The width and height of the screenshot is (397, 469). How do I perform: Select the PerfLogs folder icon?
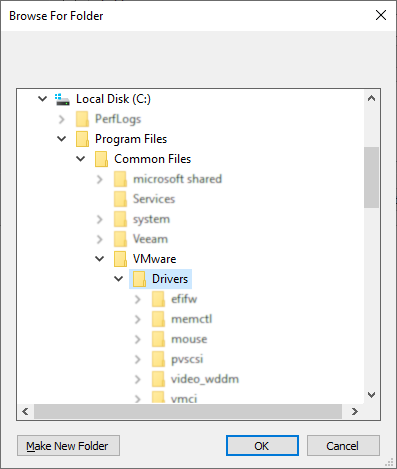(82, 119)
